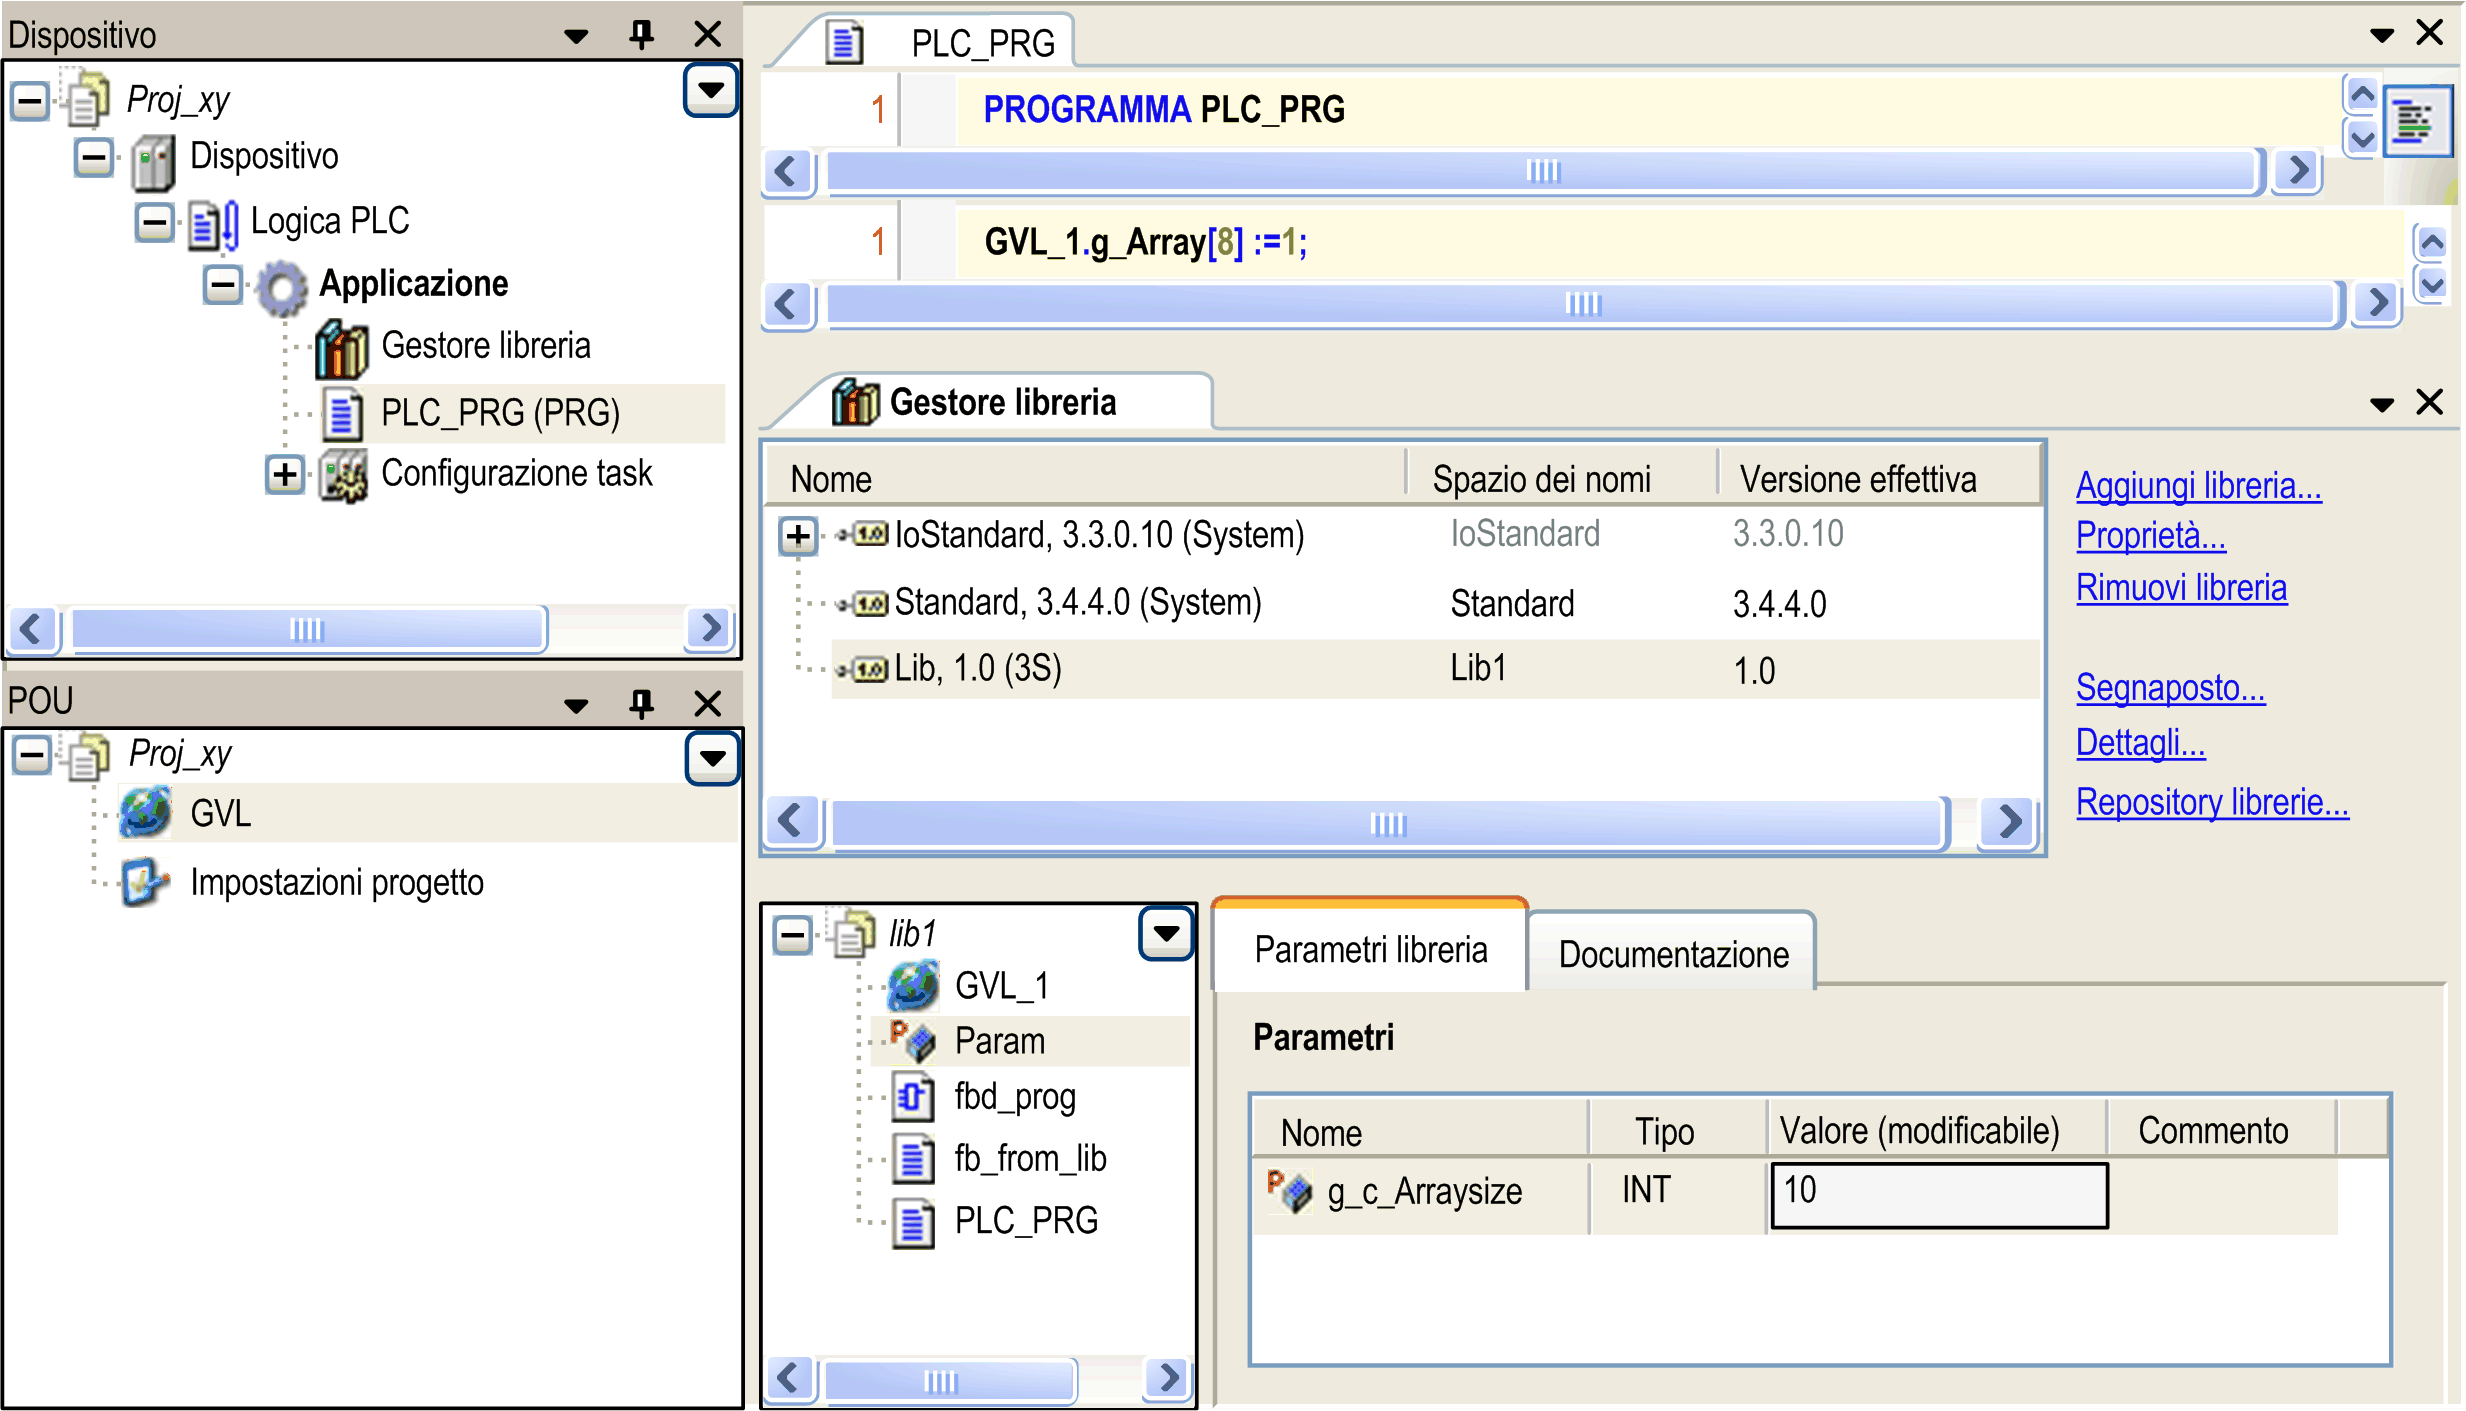Image resolution: width=2466 pixels, height=1411 pixels.
Task: Open the Gestore libreria window menu arrow
Action: 2382,404
